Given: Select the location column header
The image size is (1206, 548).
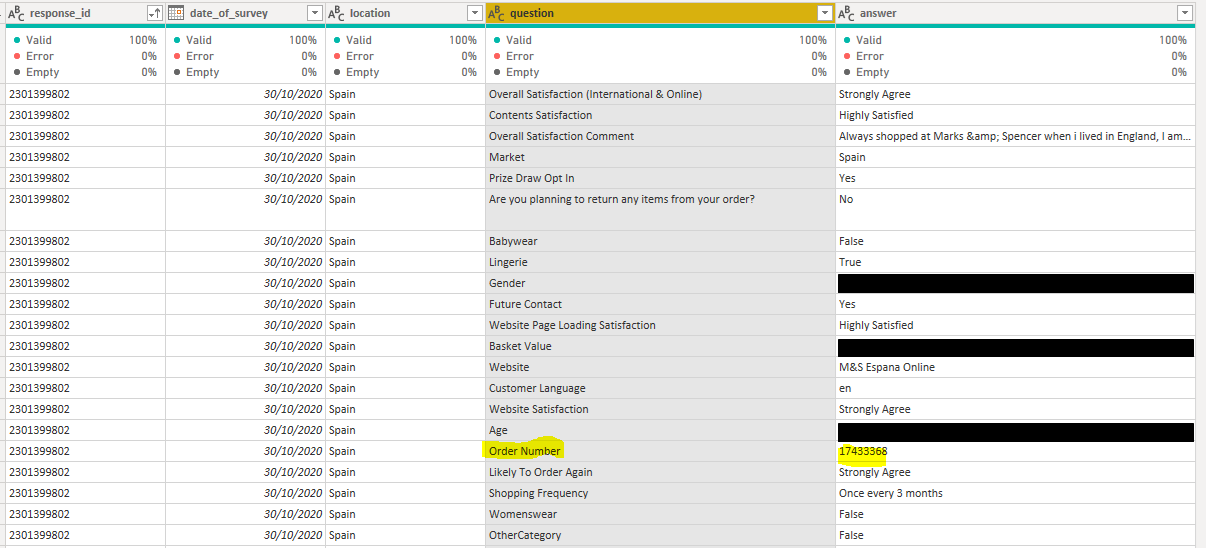Looking at the screenshot, I should (x=405, y=13).
